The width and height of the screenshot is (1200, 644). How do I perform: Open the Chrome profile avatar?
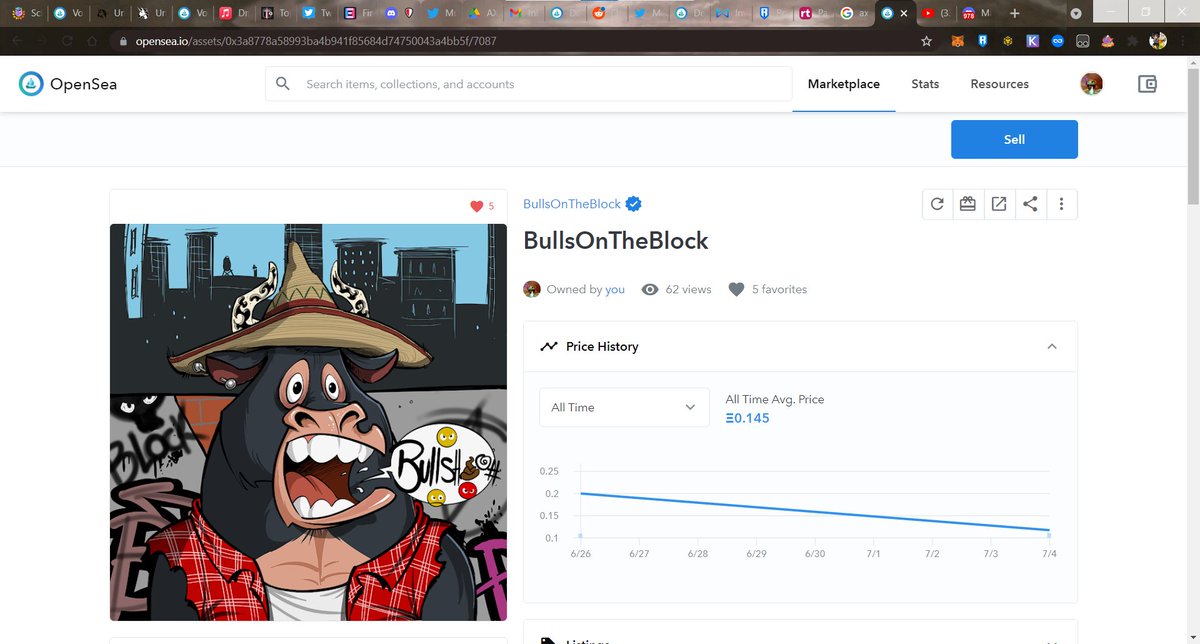pyautogui.click(x=1158, y=41)
